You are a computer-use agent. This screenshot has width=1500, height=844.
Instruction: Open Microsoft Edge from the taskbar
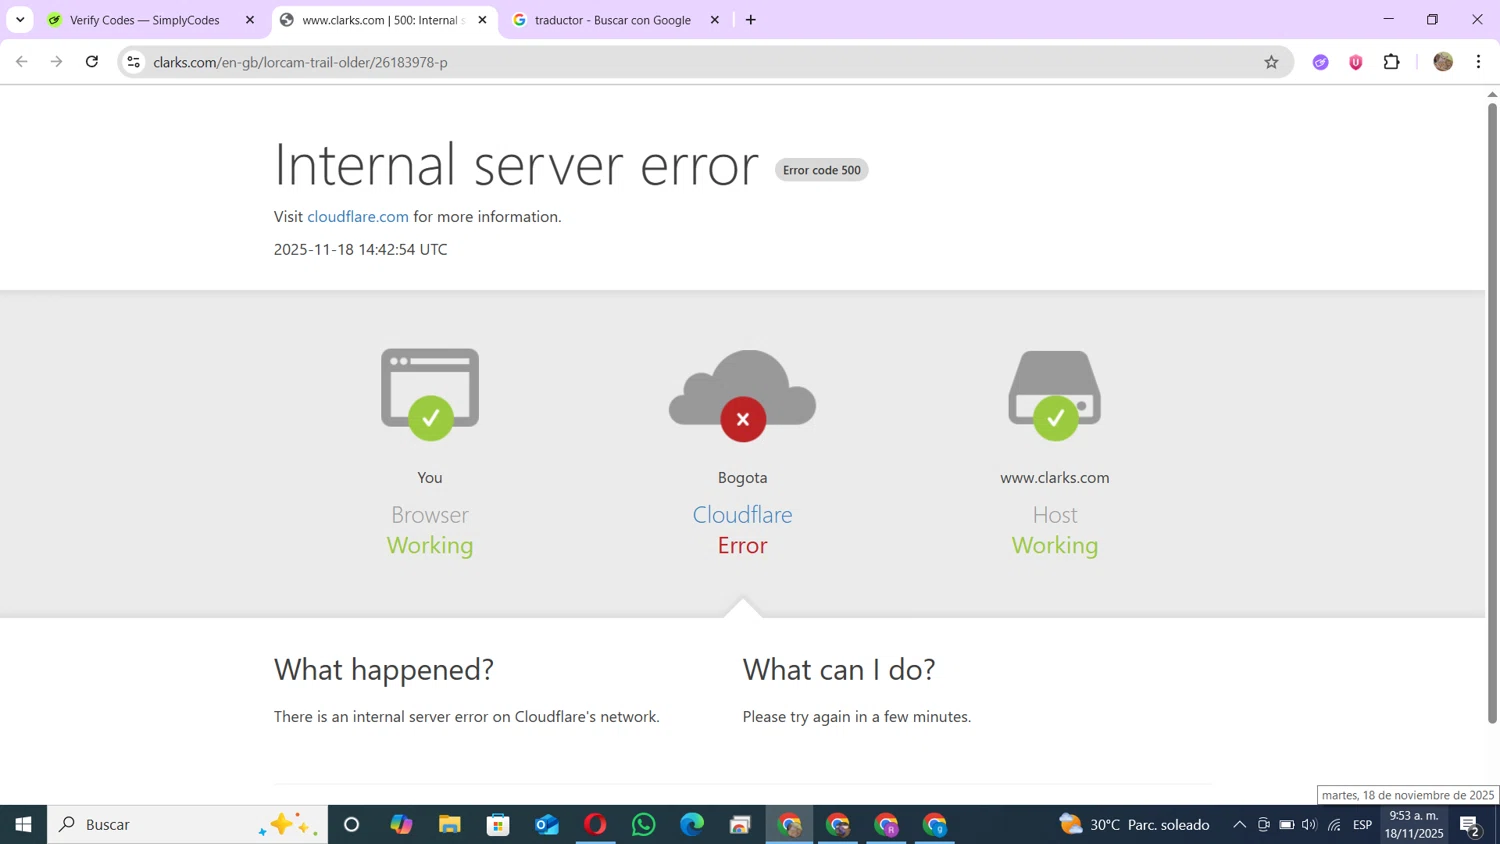pos(692,825)
